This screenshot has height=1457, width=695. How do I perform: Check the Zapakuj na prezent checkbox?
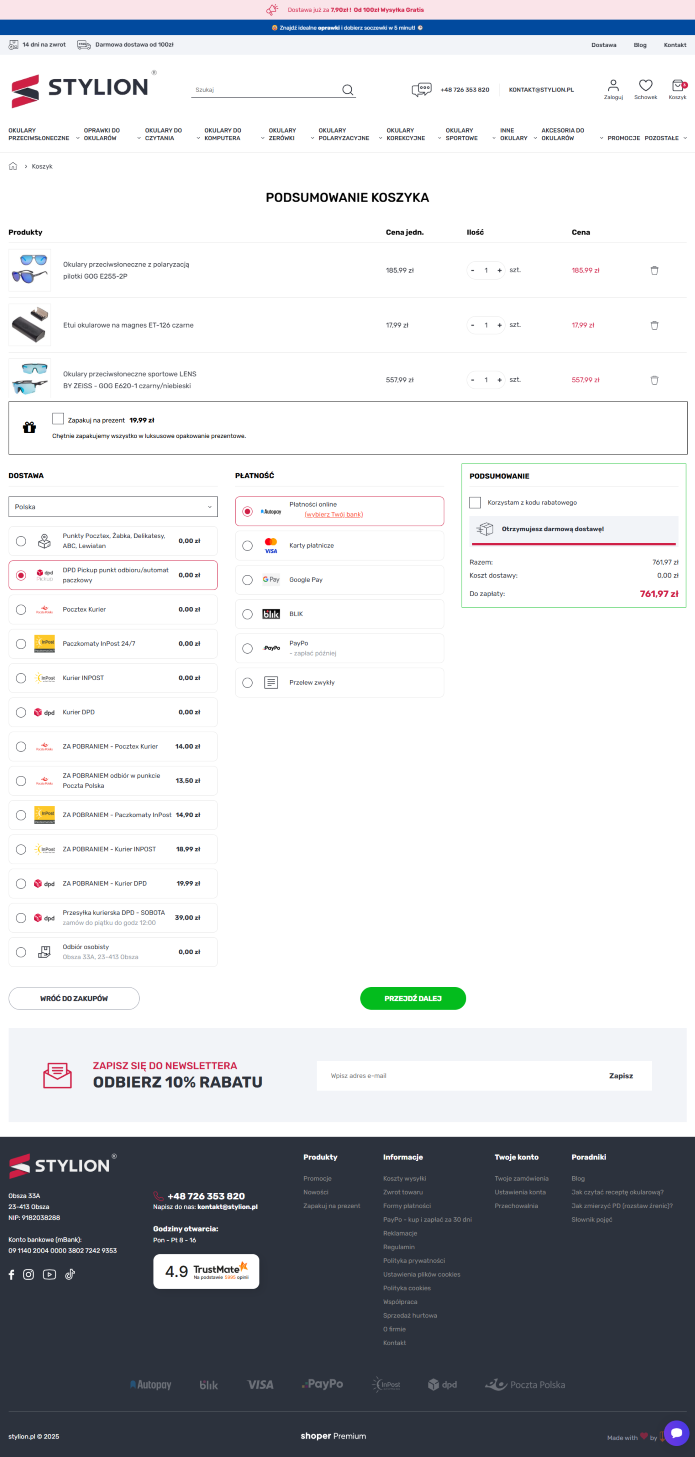(58, 420)
